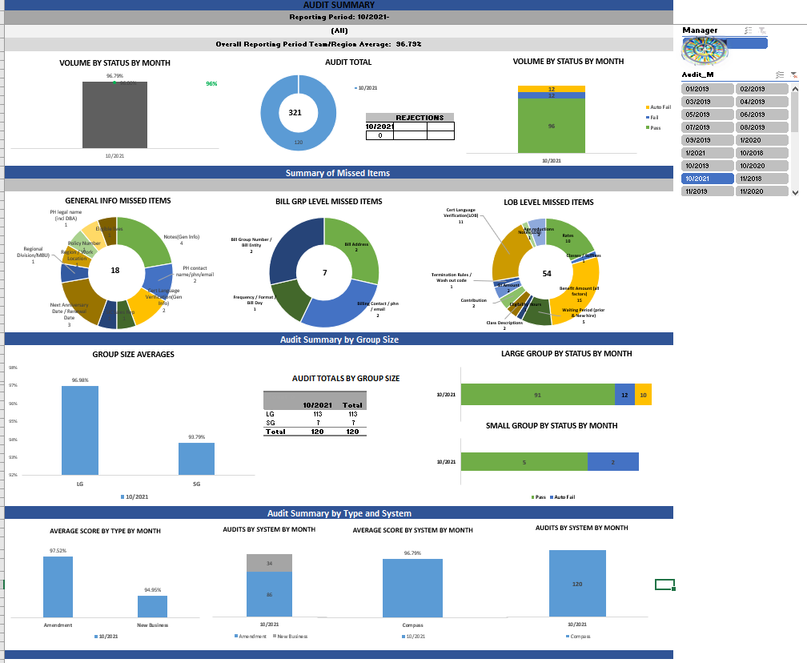
Task: Pick the 08/2019 slicer item
Action: [x=762, y=127]
